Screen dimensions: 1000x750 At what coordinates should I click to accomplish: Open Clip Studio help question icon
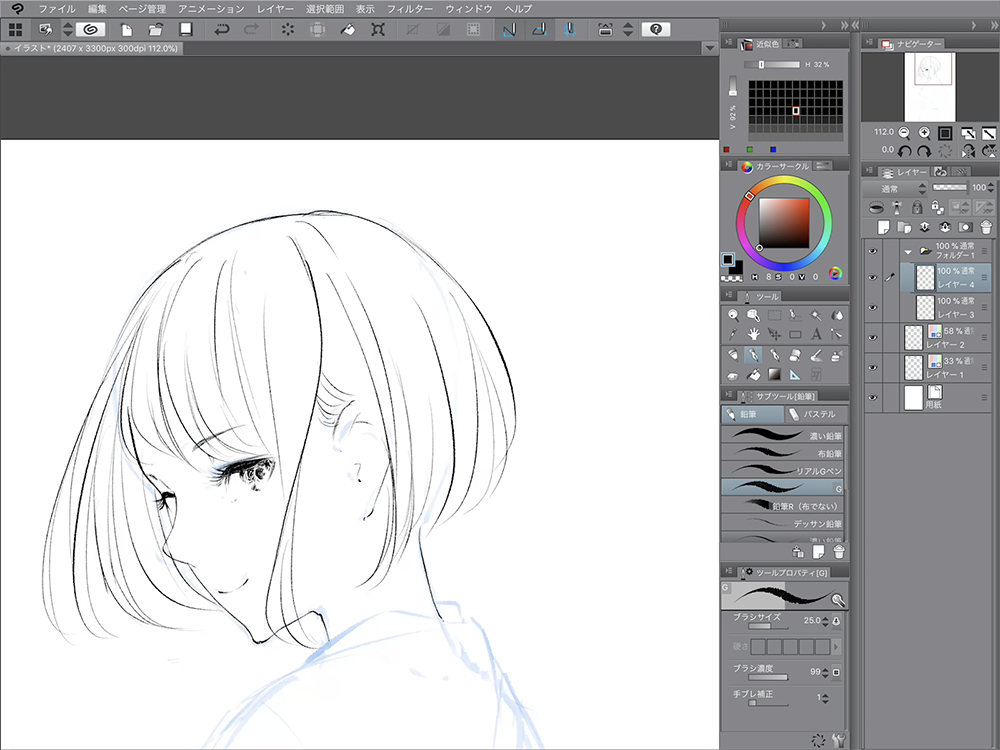tap(656, 29)
